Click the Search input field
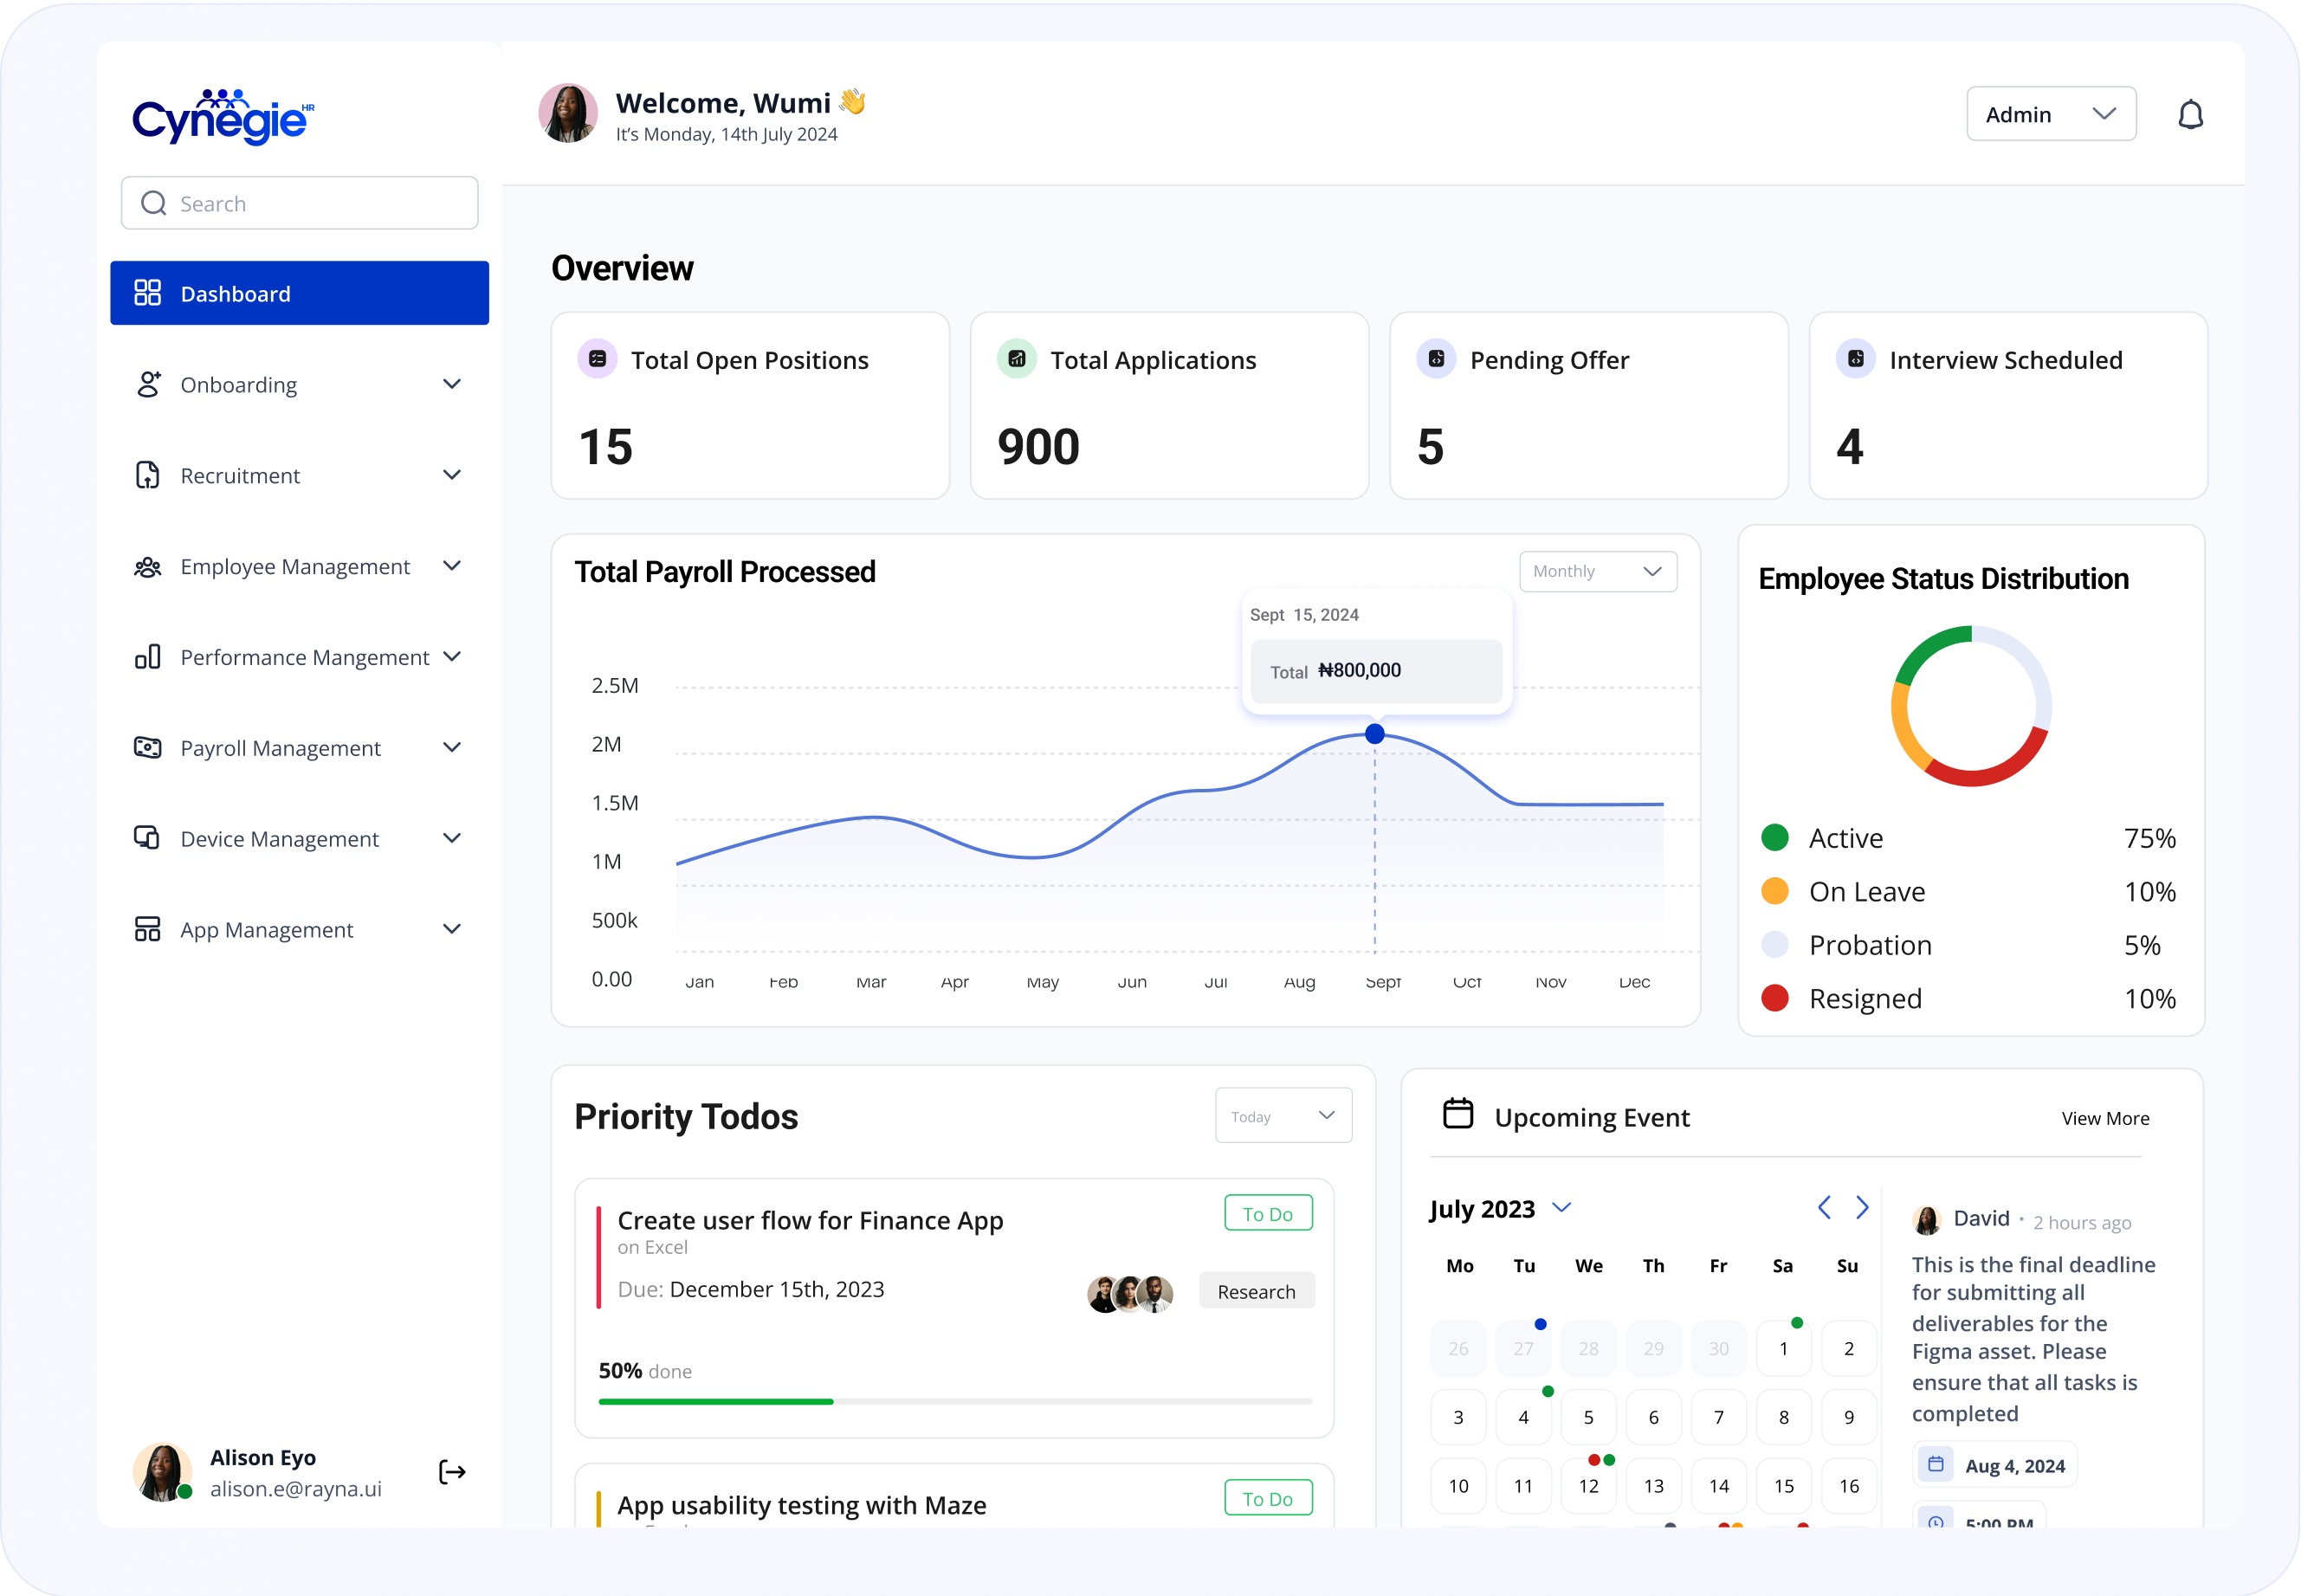Viewport: 2301px width, 1596px height. coord(299,202)
